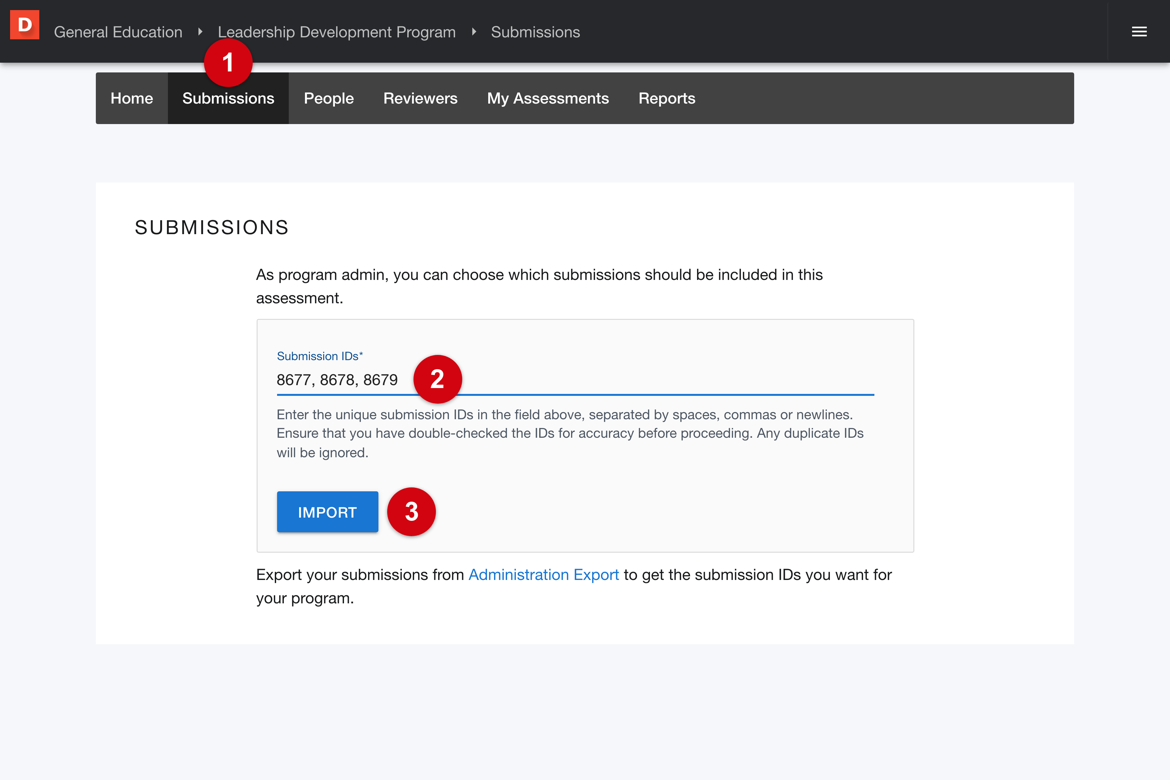Click the orange D logo icon
The image size is (1170, 780).
25,25
